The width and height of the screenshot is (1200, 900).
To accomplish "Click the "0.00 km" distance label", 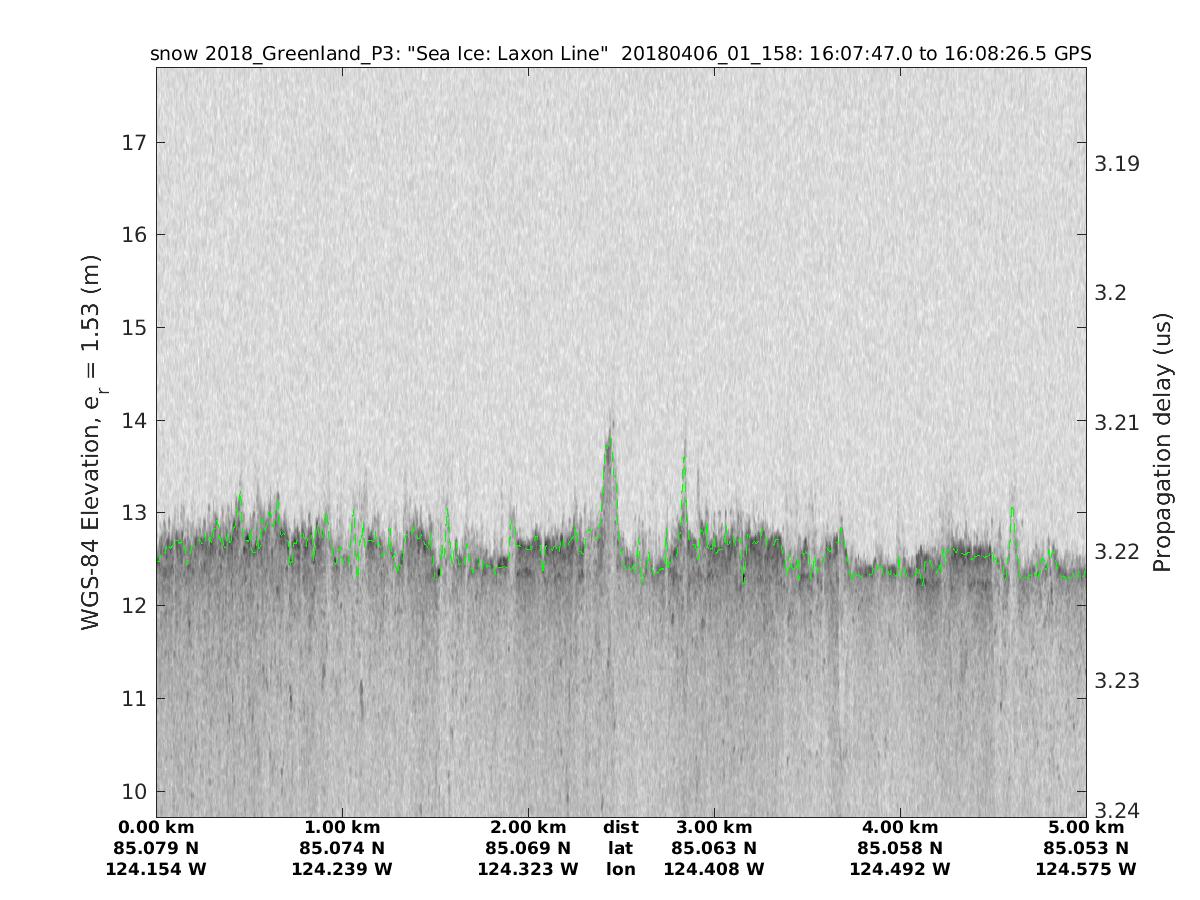I will coord(156,828).
